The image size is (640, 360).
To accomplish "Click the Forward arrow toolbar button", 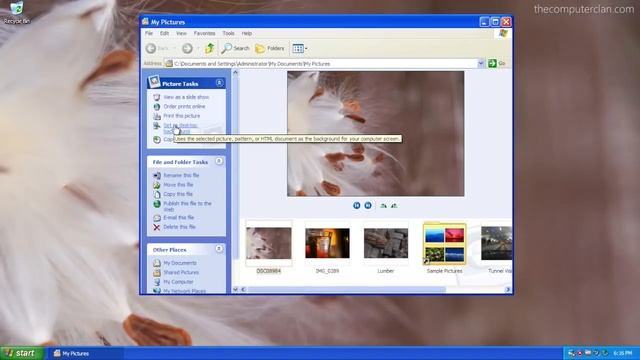I will click(x=187, y=48).
